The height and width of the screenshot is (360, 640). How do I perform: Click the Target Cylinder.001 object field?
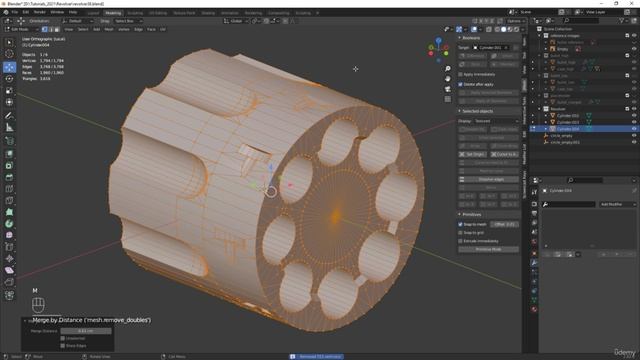tap(491, 48)
